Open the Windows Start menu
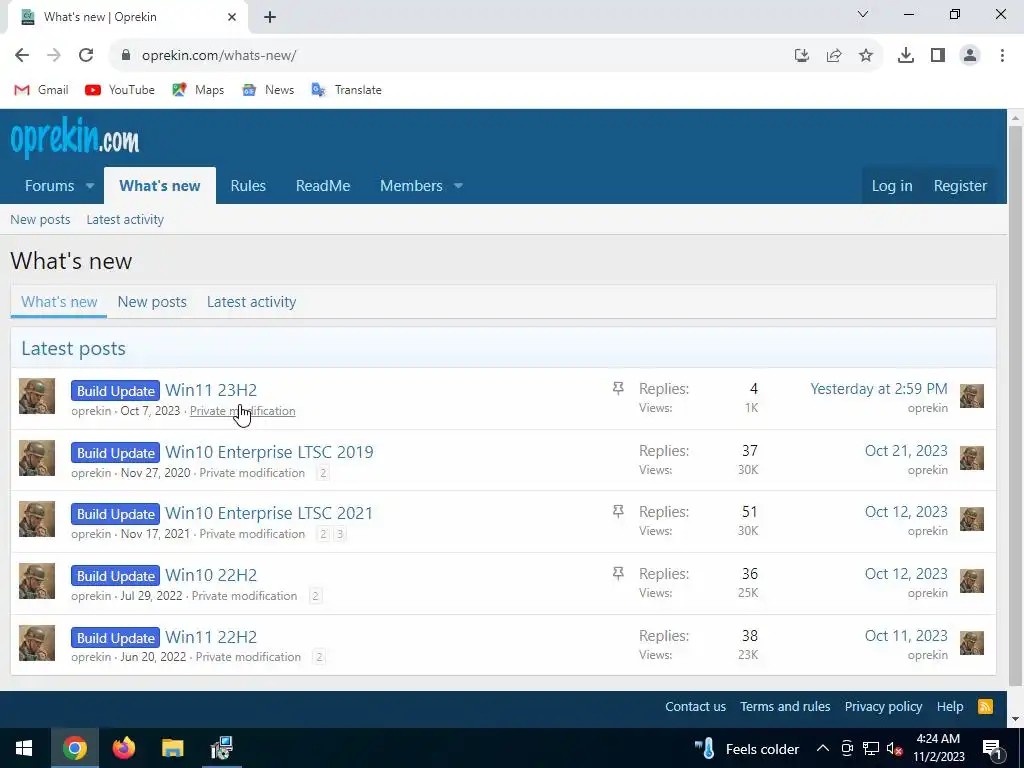Viewport: 1024px width, 768px height. point(24,748)
